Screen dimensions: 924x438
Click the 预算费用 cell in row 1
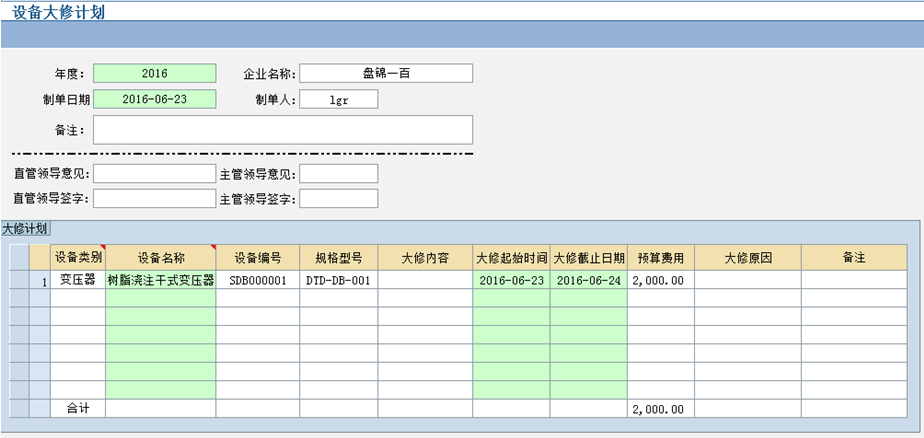tap(660, 280)
